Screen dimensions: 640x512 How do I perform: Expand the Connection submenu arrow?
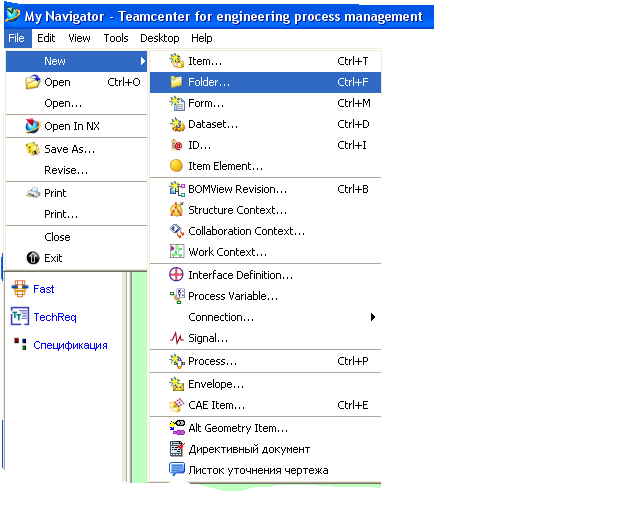coord(373,317)
